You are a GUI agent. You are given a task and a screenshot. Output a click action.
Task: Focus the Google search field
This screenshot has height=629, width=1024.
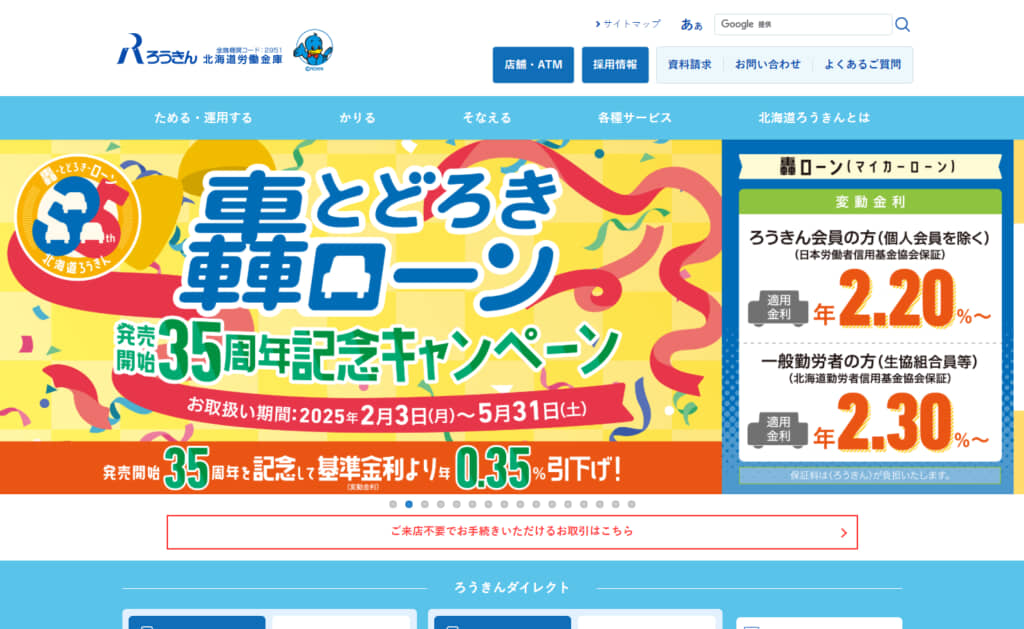coord(803,24)
